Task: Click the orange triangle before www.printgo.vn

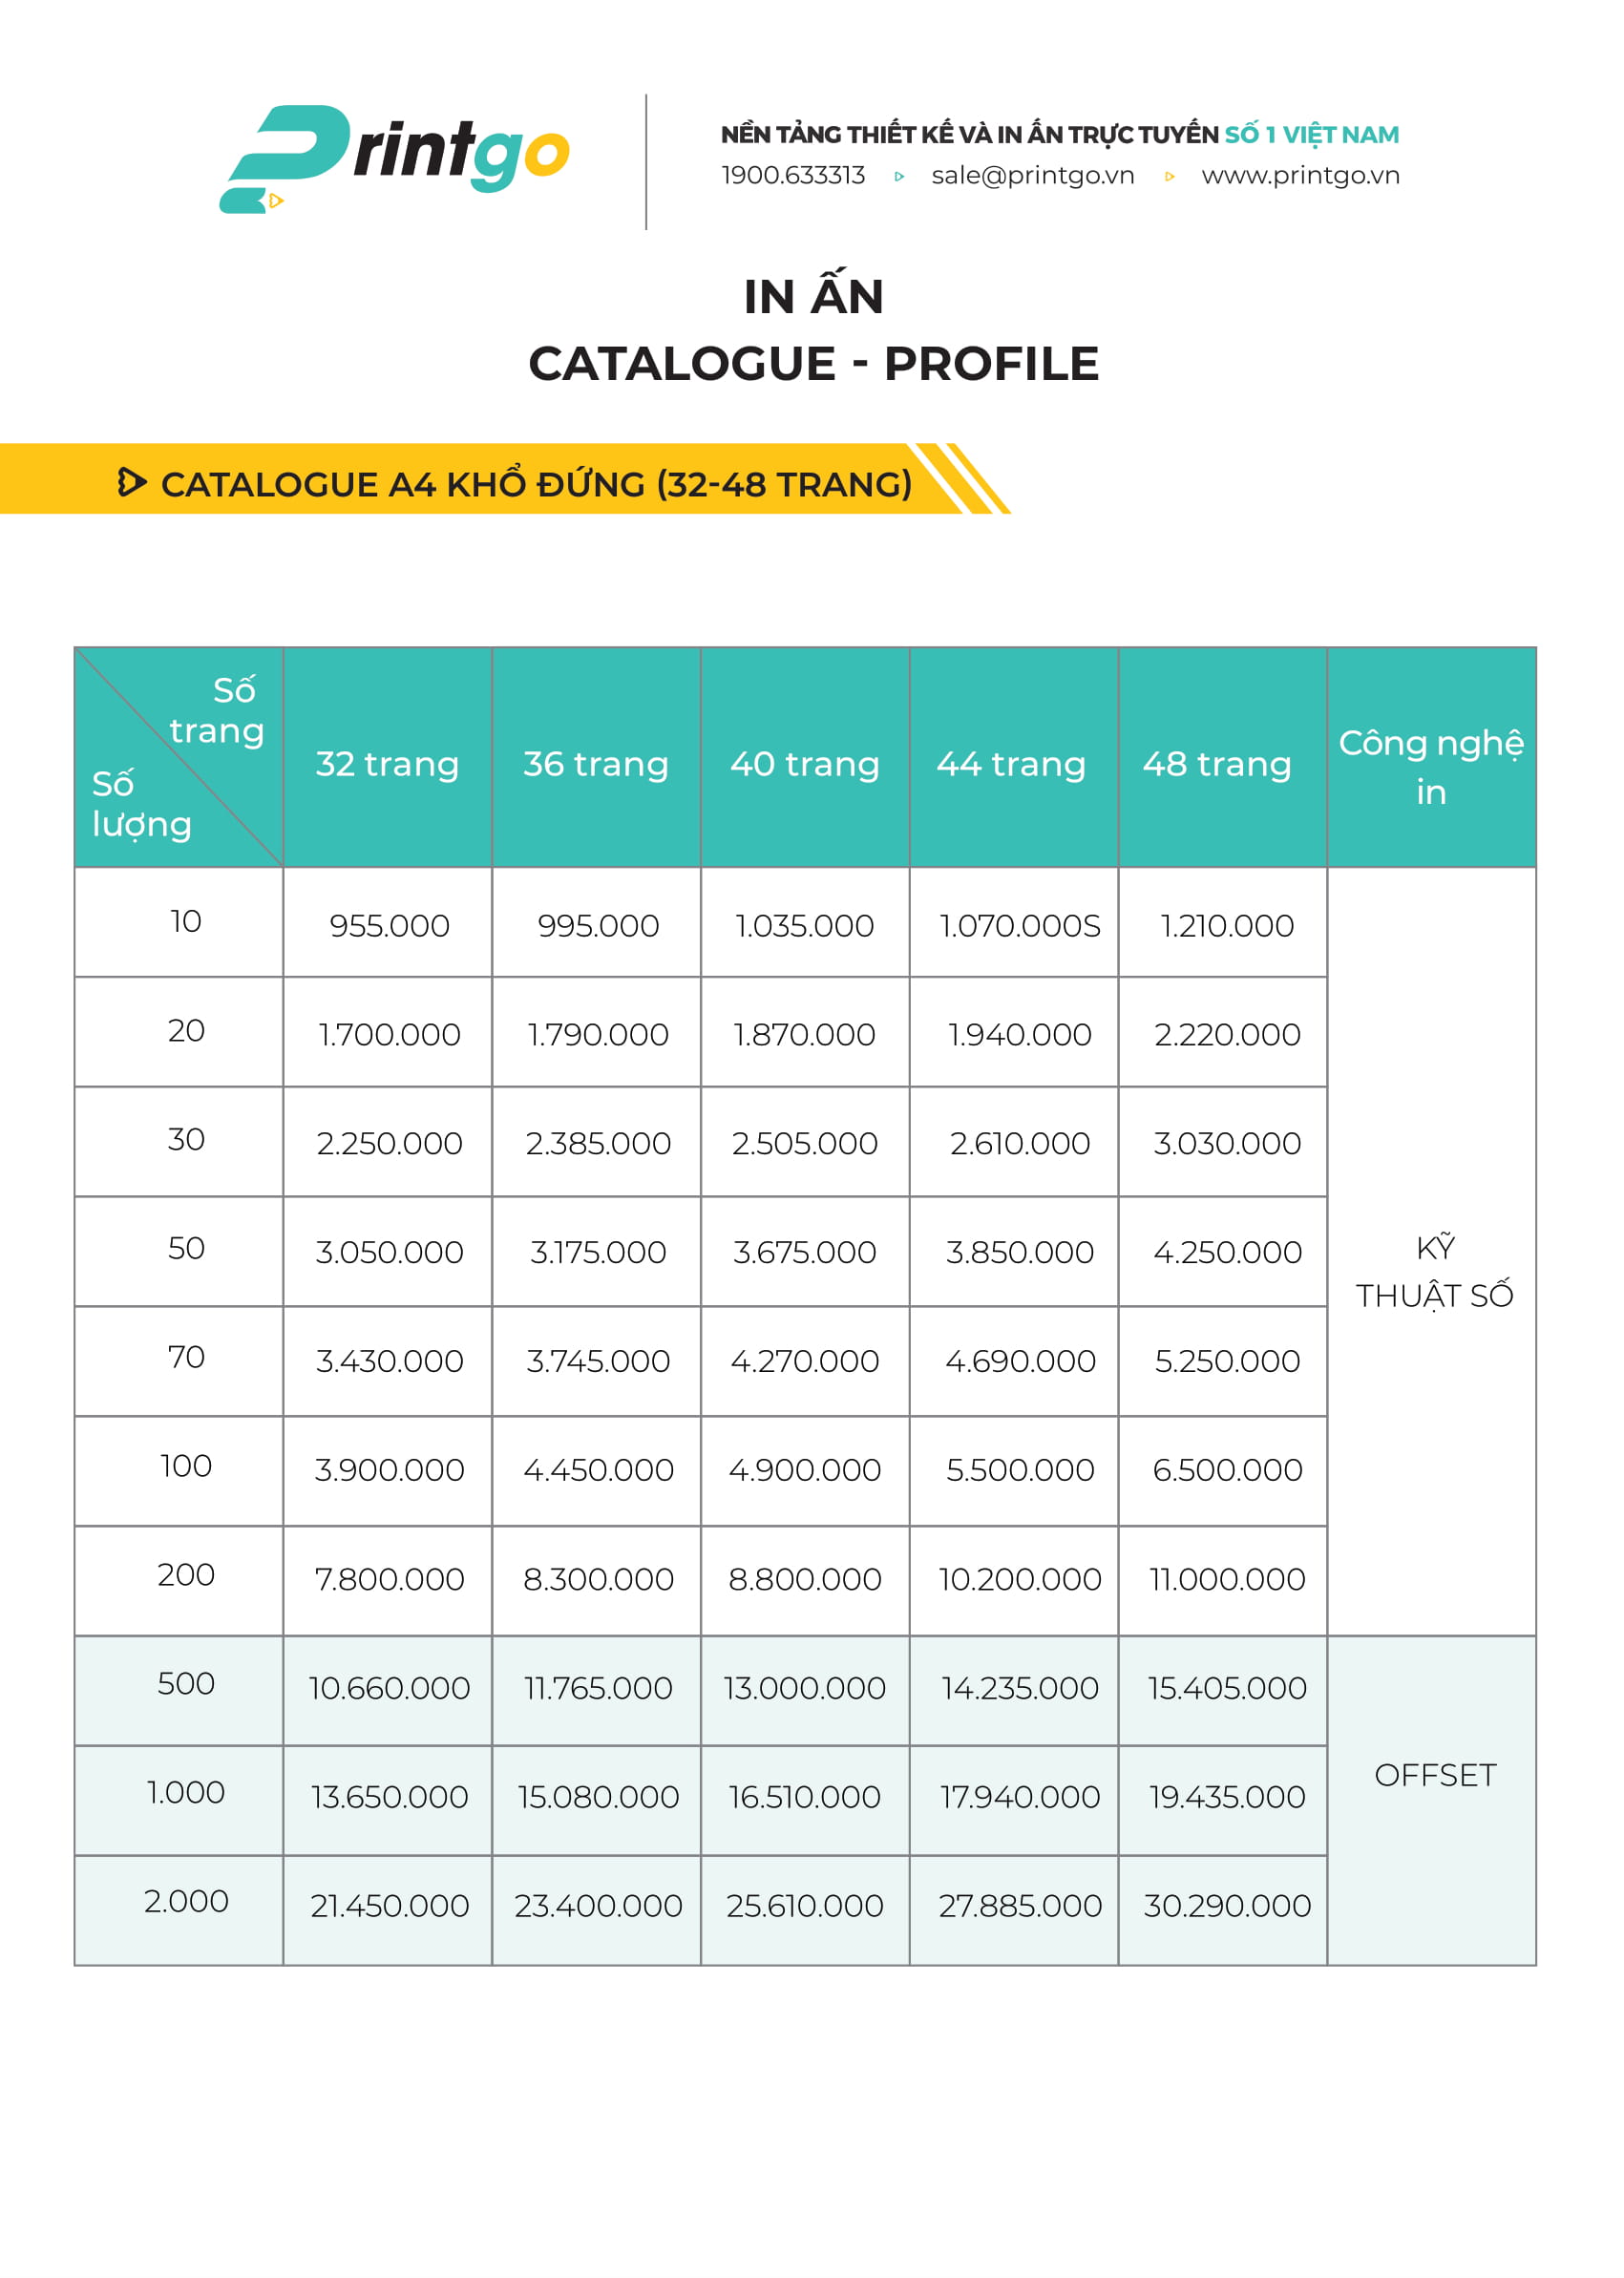Action: 1169,177
